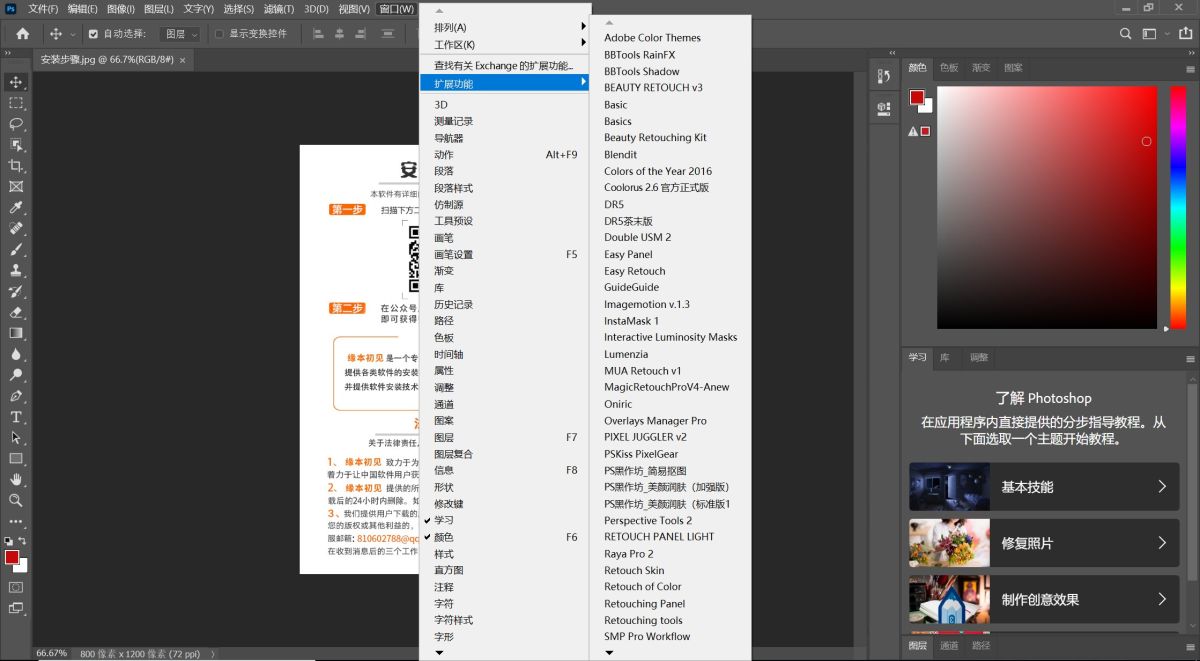Select the Object Selection tool
Image resolution: width=1200 pixels, height=661 pixels.
tap(16, 145)
